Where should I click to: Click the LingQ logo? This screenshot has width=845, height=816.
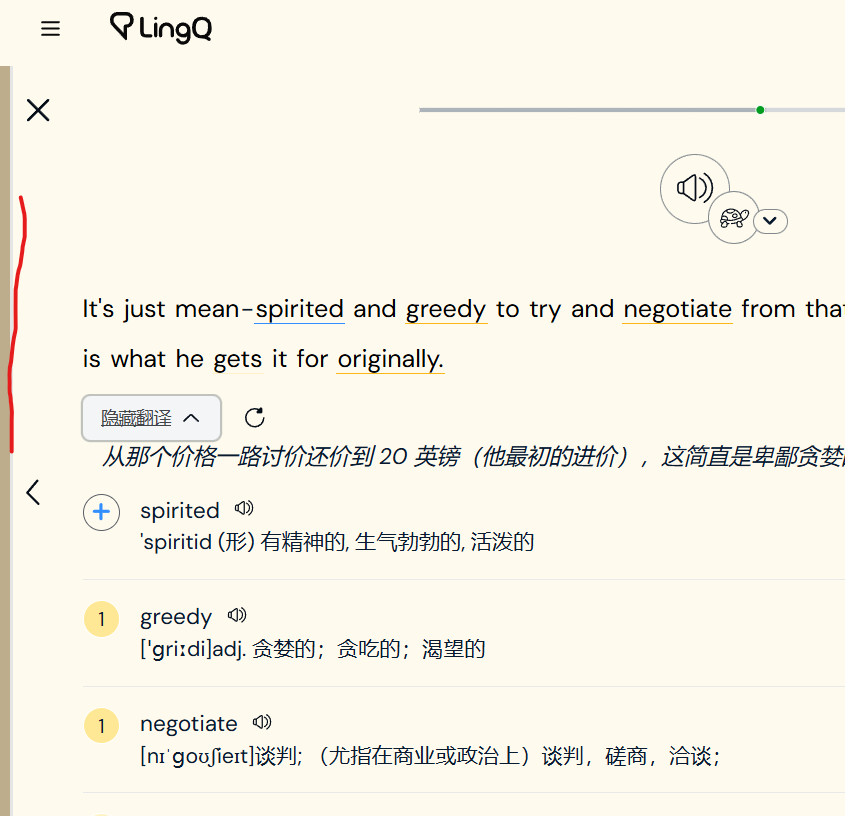click(x=161, y=28)
